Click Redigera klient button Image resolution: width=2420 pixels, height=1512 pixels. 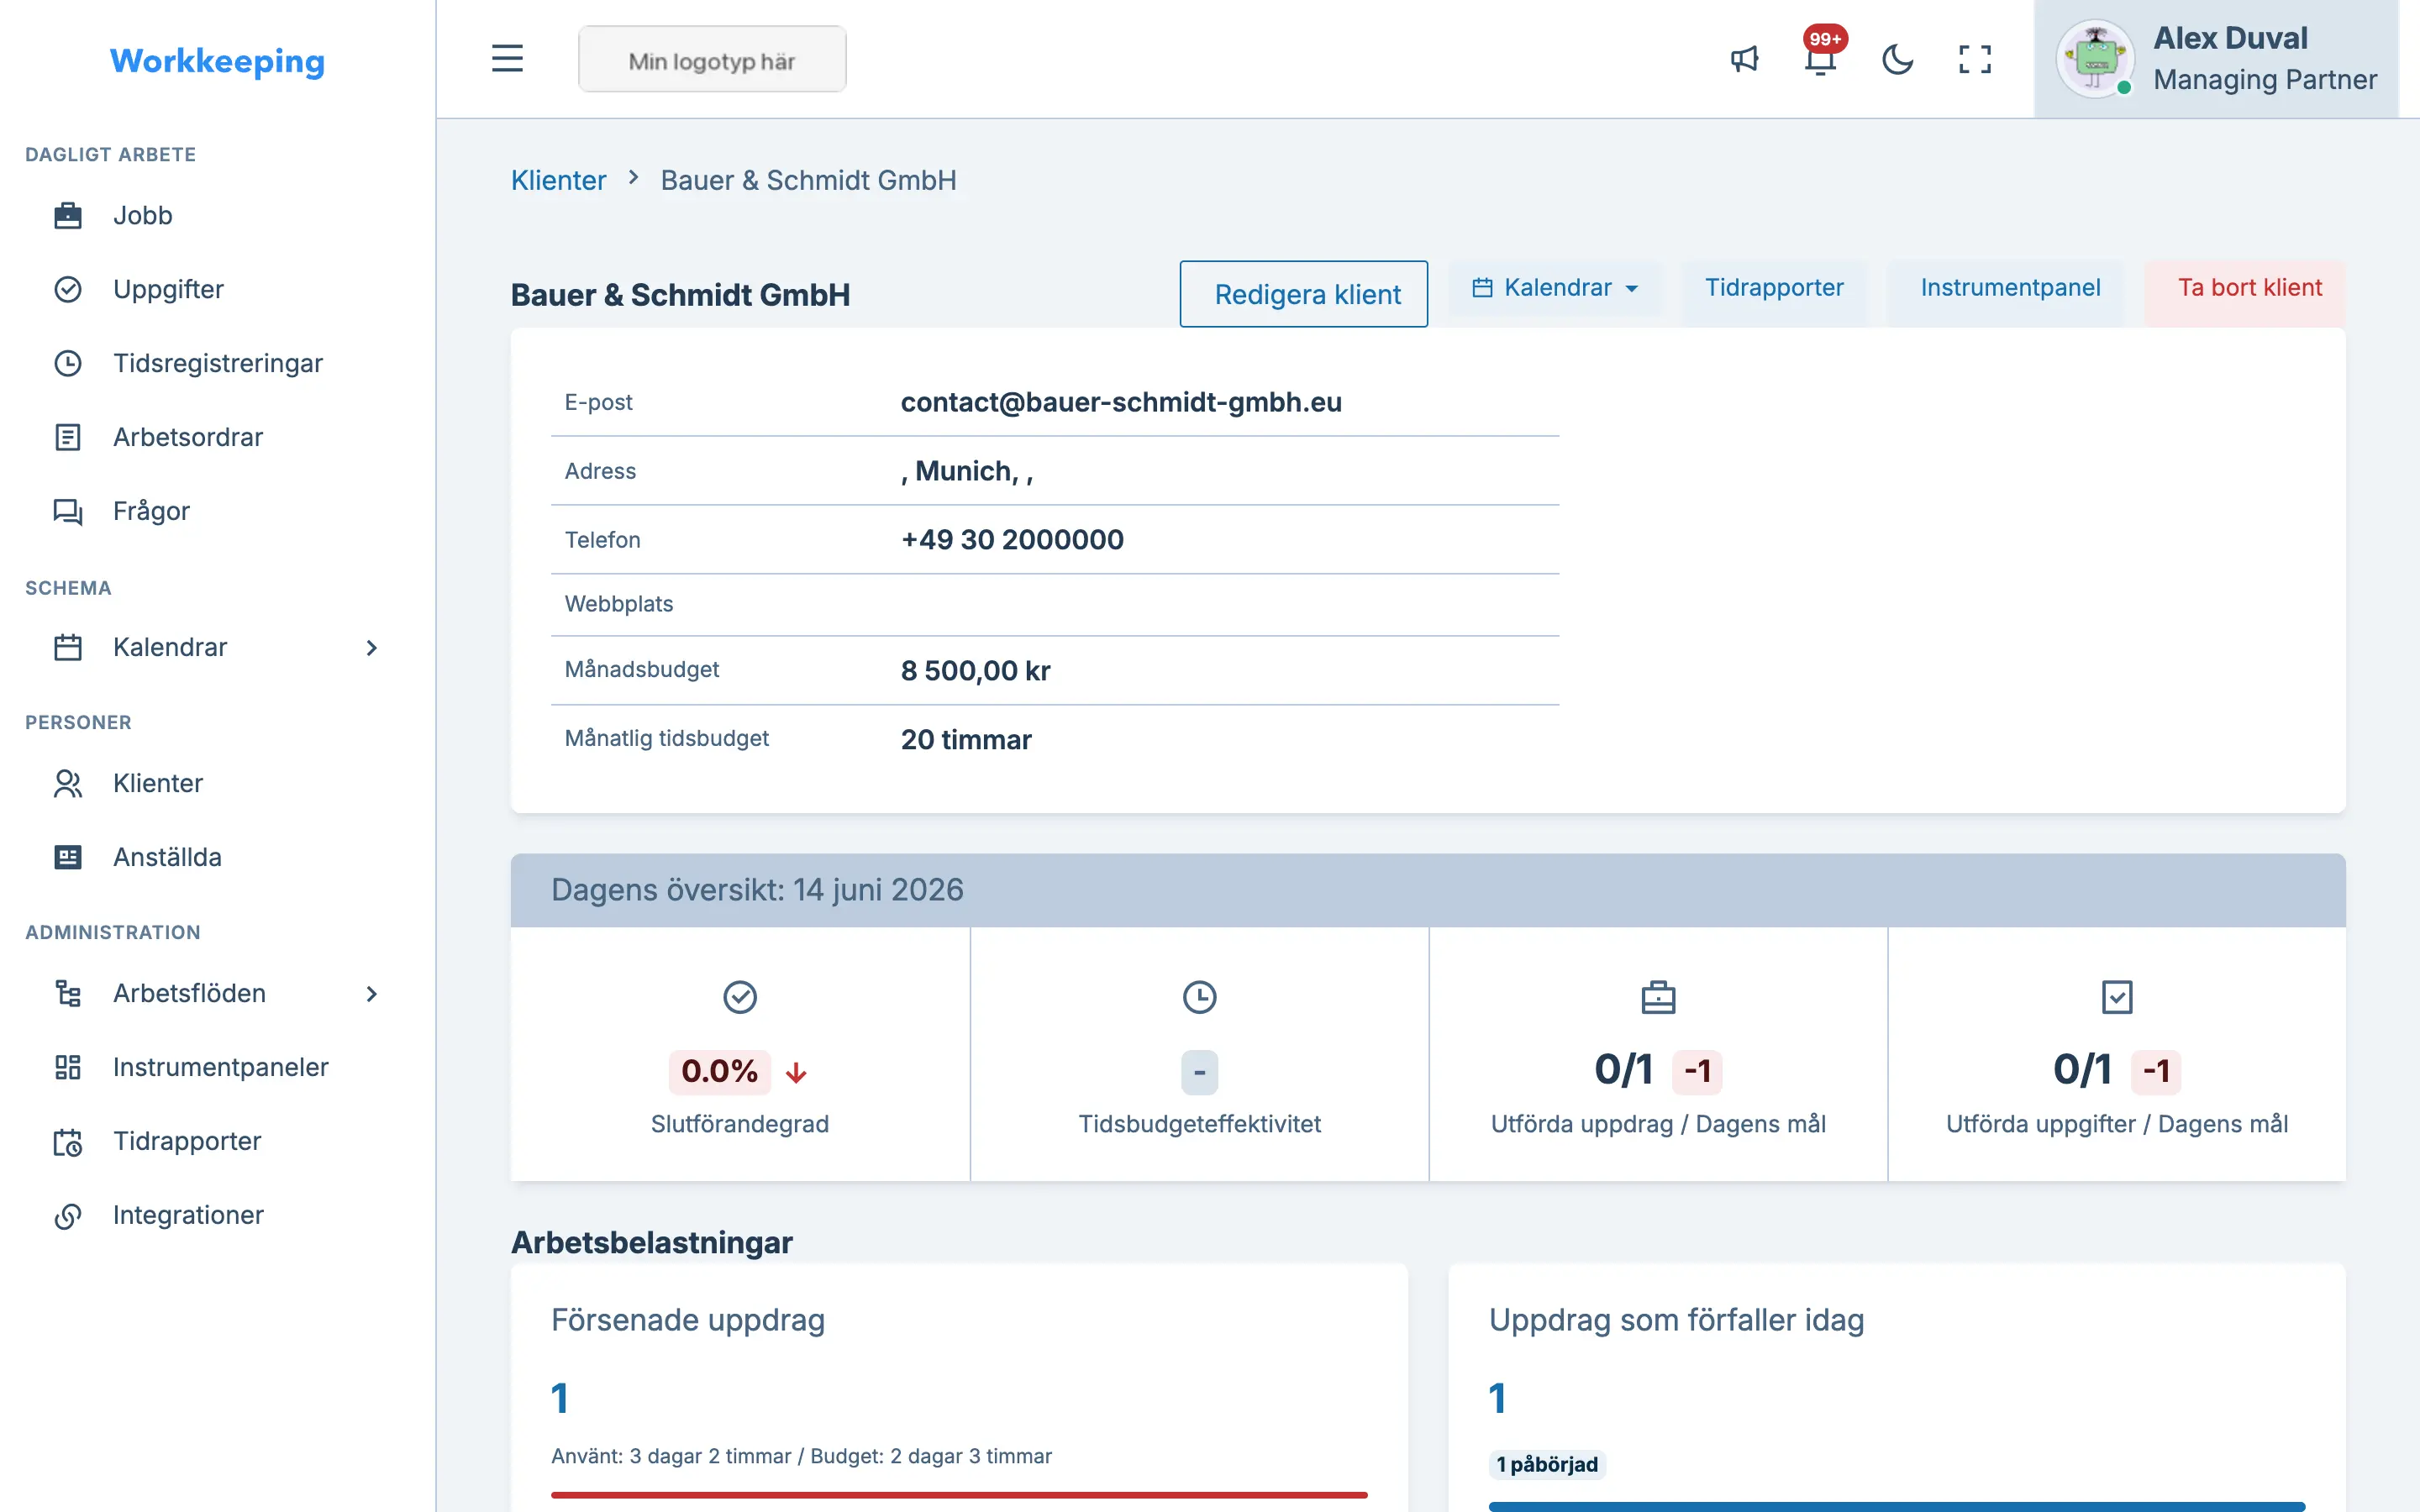coord(1303,294)
